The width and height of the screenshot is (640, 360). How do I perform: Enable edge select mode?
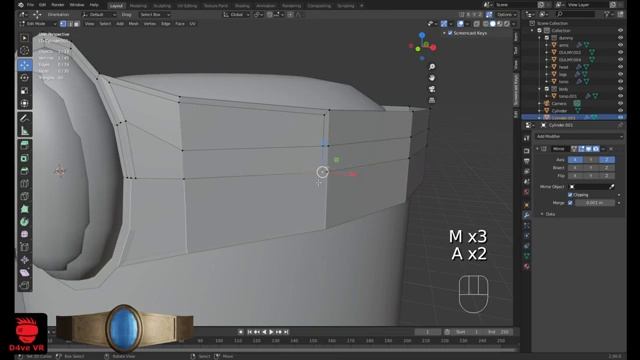tap(70, 24)
